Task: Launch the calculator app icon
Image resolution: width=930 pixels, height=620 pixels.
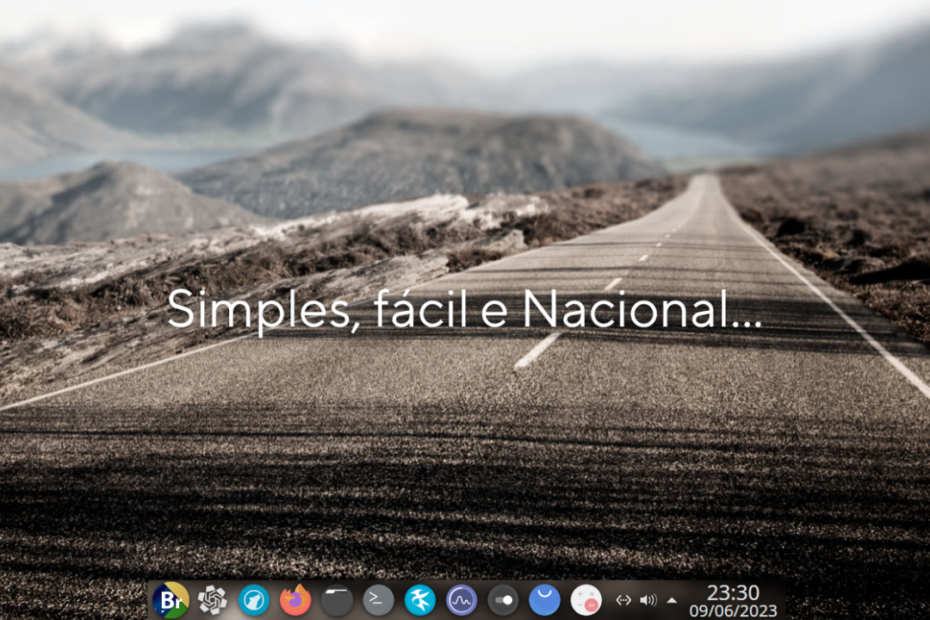Action: coord(586,600)
